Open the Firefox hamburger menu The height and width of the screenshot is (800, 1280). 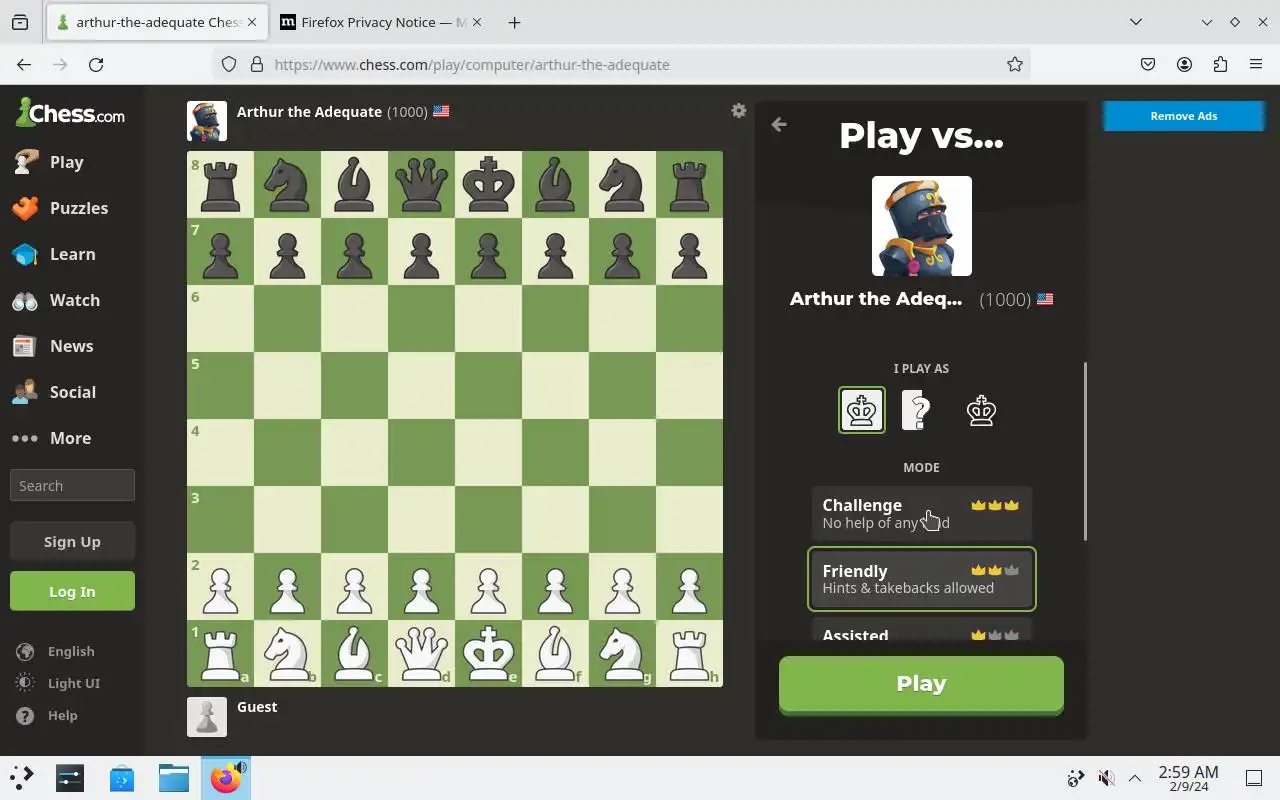point(1256,64)
